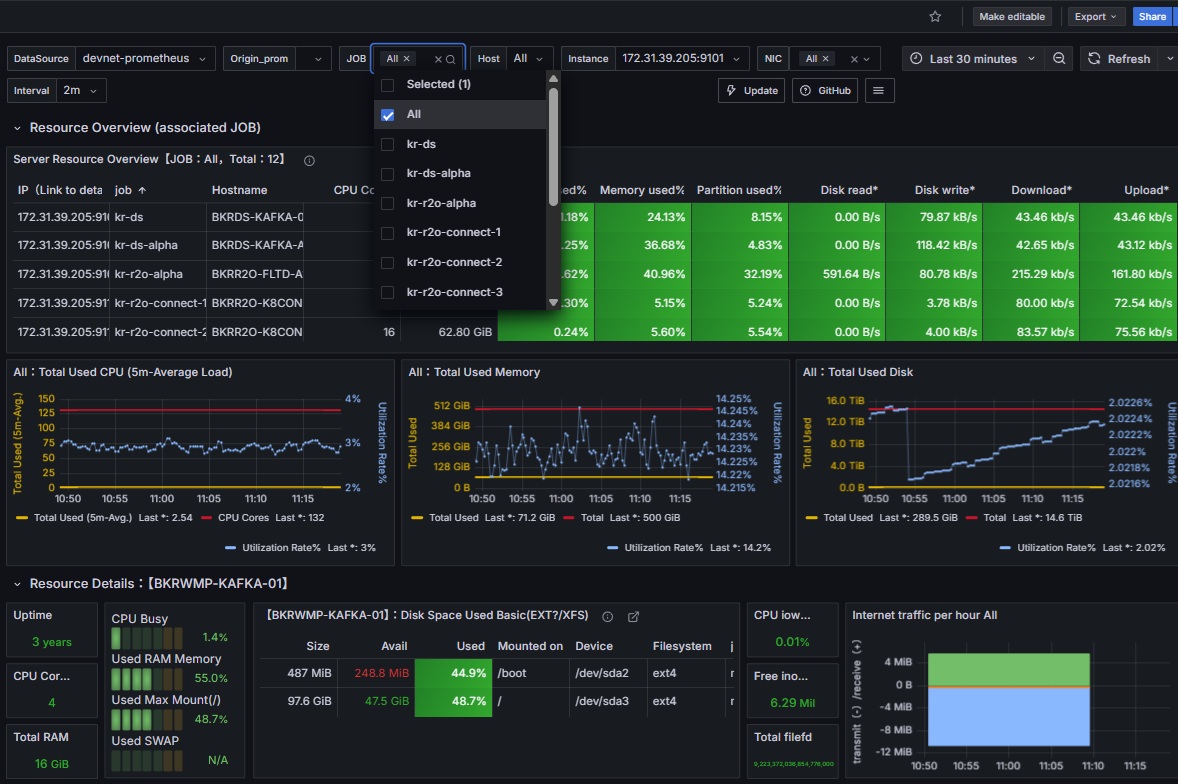The width and height of the screenshot is (1178, 784).
Task: Click BKRDS-KAFKA hostname in kr-ds-alpha row
Action: [257, 245]
